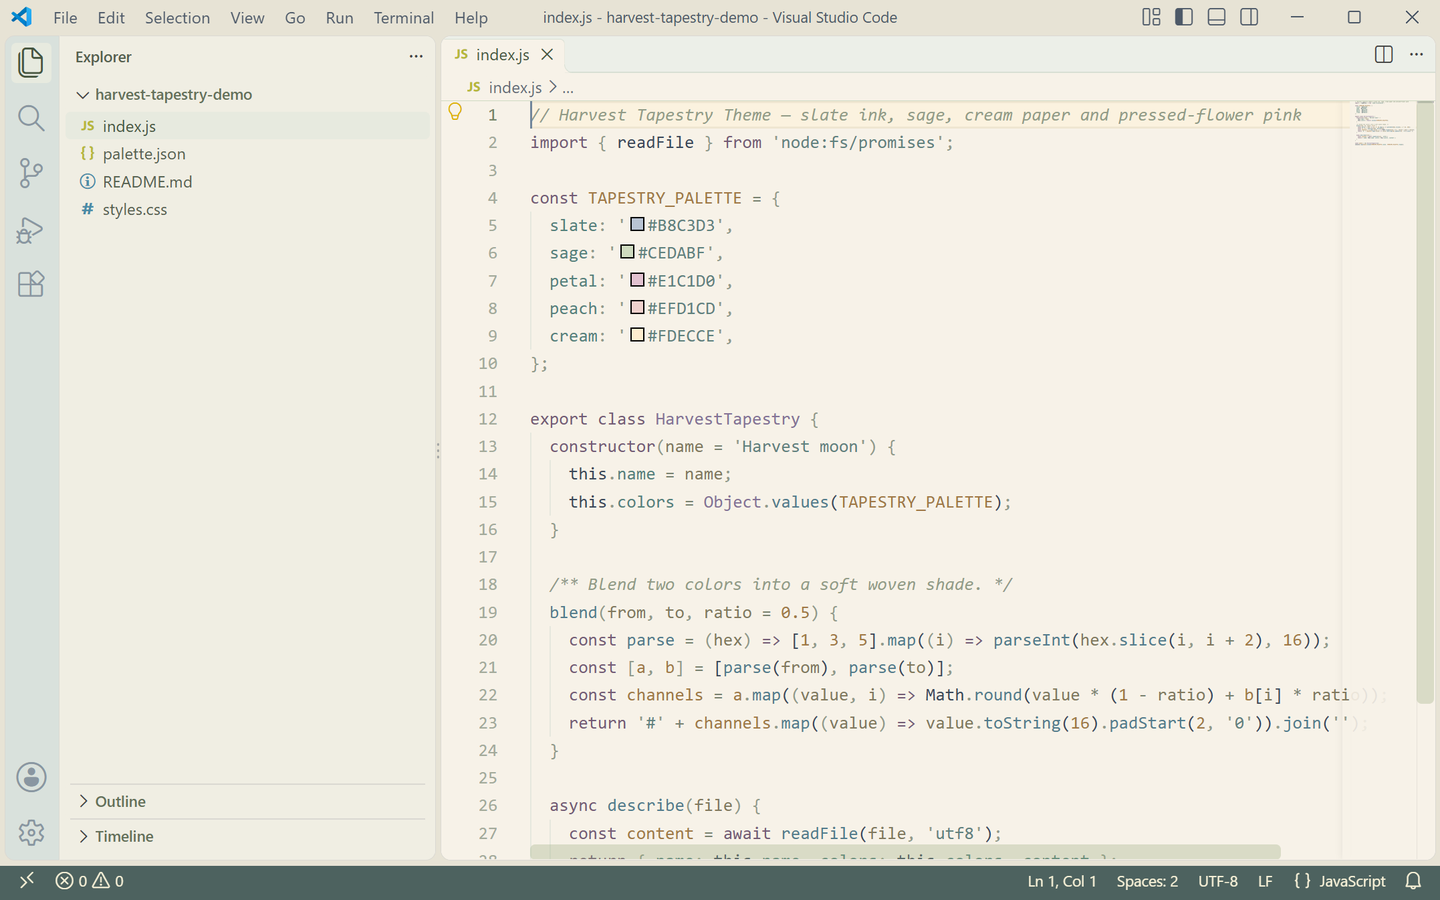Click the VS Code logo icon
Screen dimensions: 1440x900
click(21, 17)
